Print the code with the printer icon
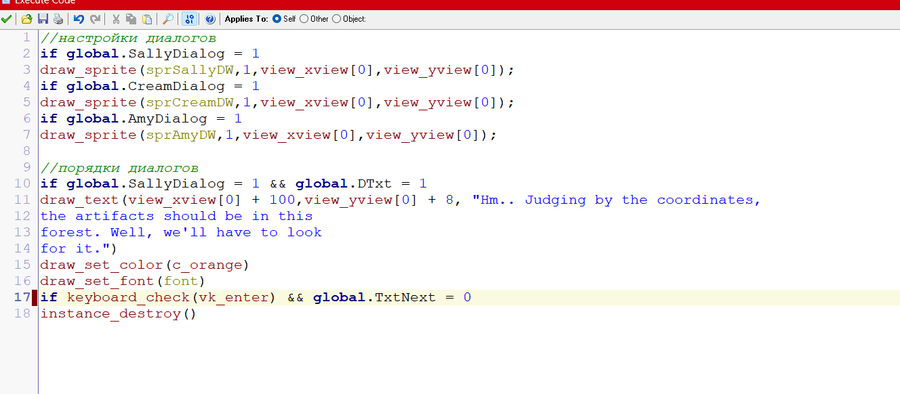Image resolution: width=900 pixels, height=394 pixels. pos(58,19)
